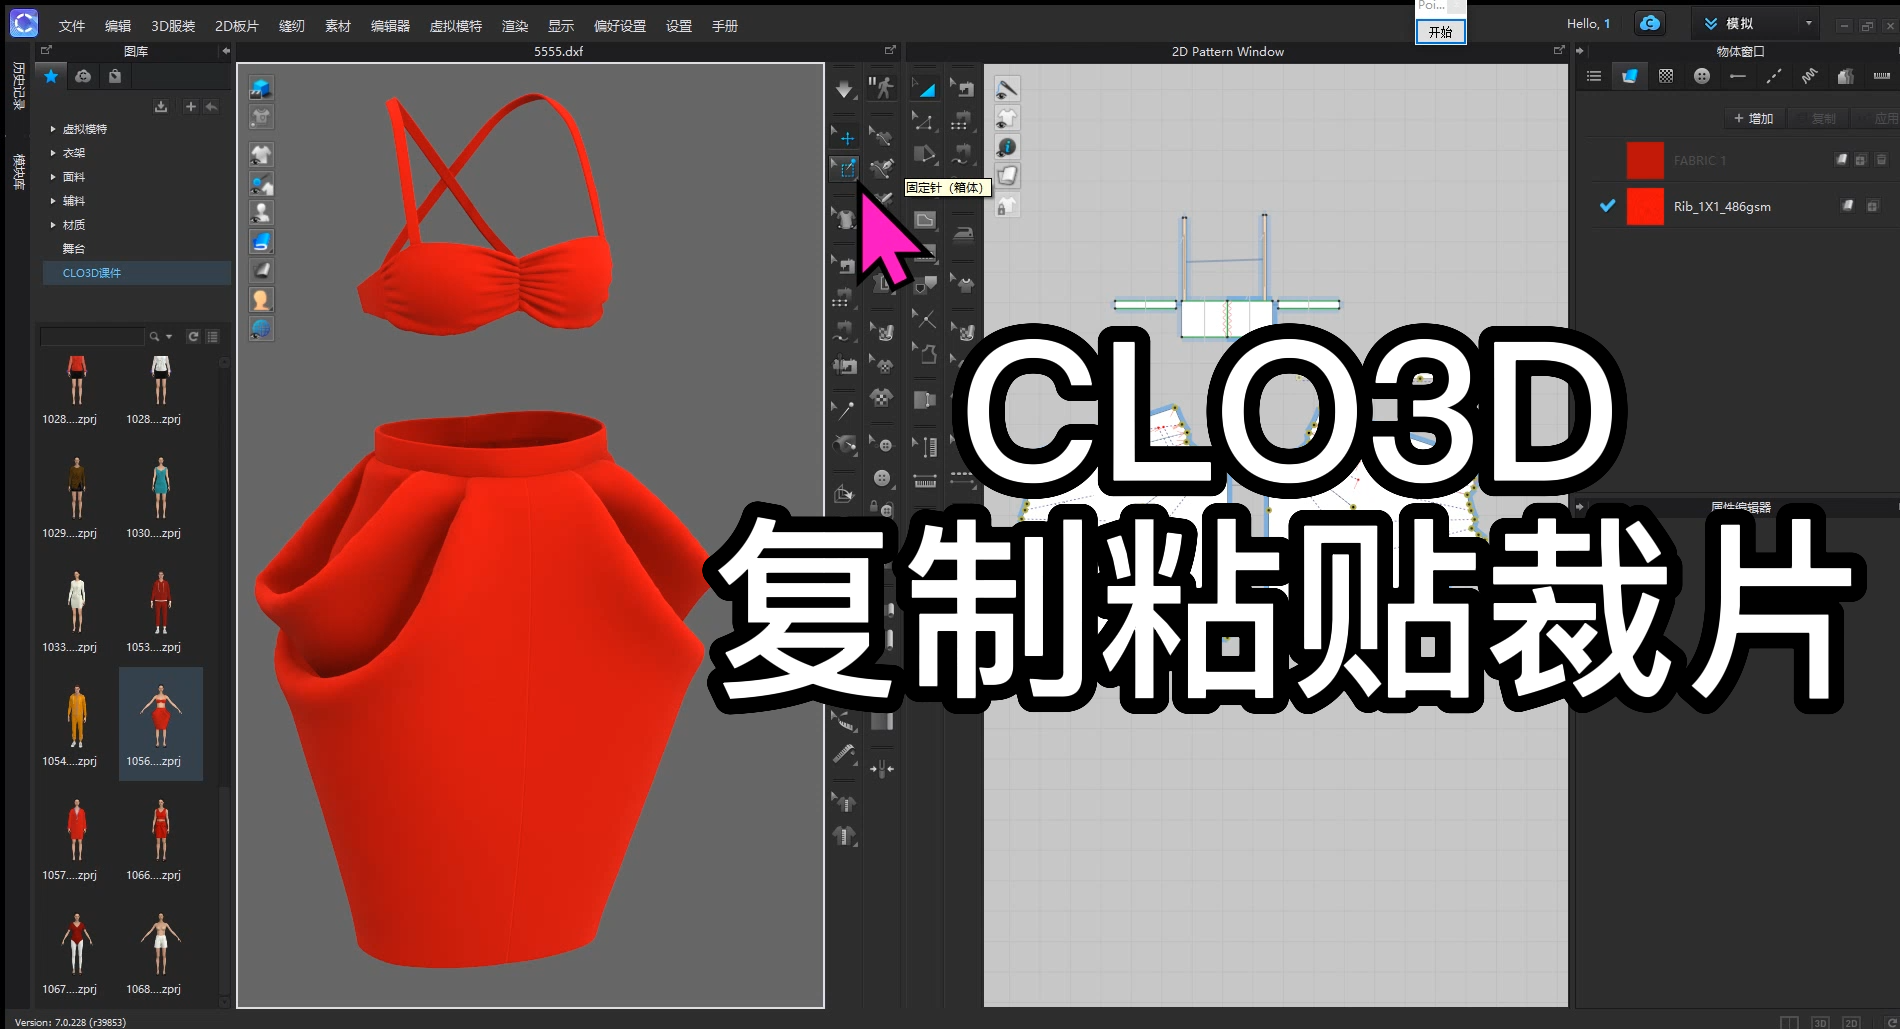
Task: Select the Select/Move cross-arrow tool
Action: (846, 138)
